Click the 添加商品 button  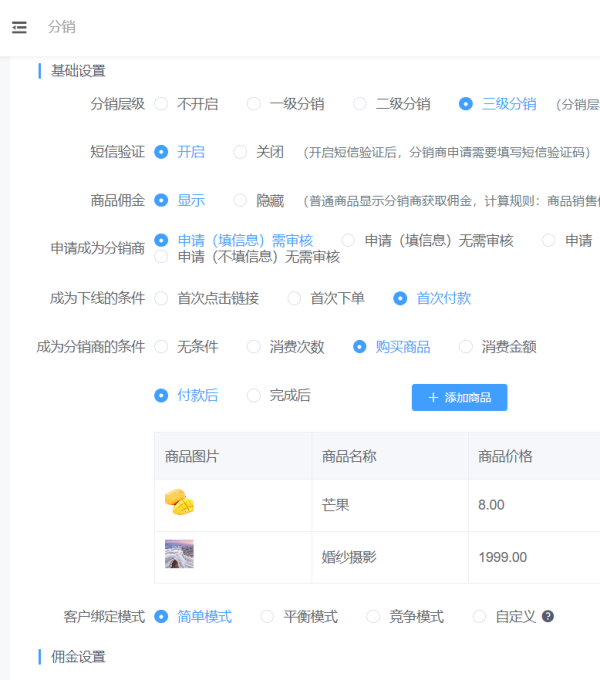point(460,397)
